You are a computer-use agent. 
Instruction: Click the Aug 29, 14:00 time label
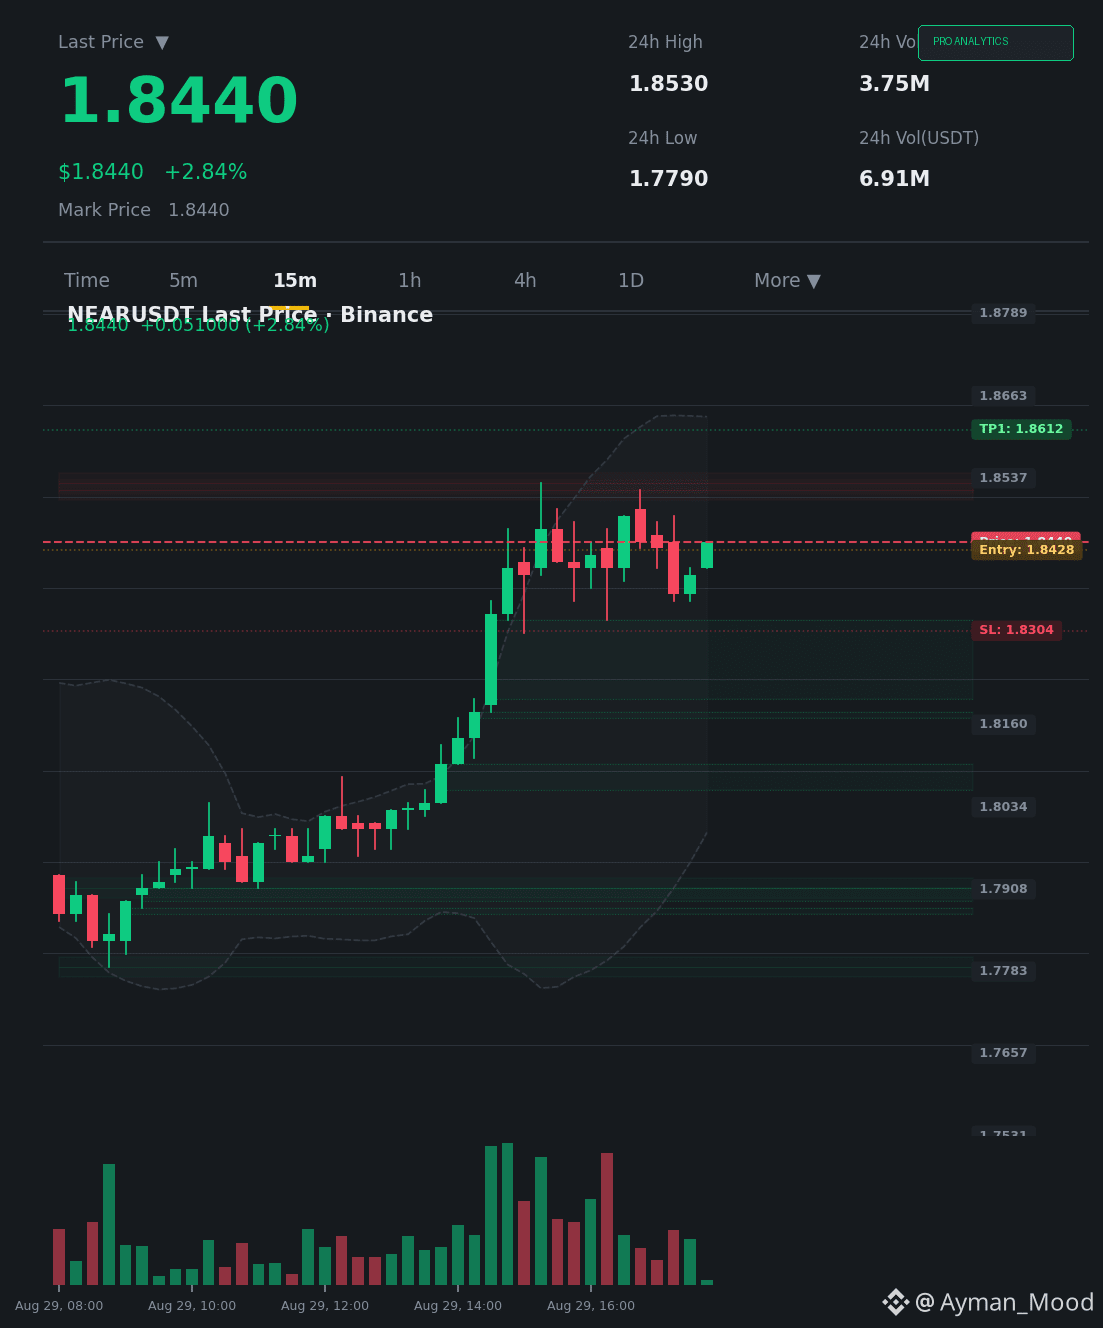point(458,1306)
